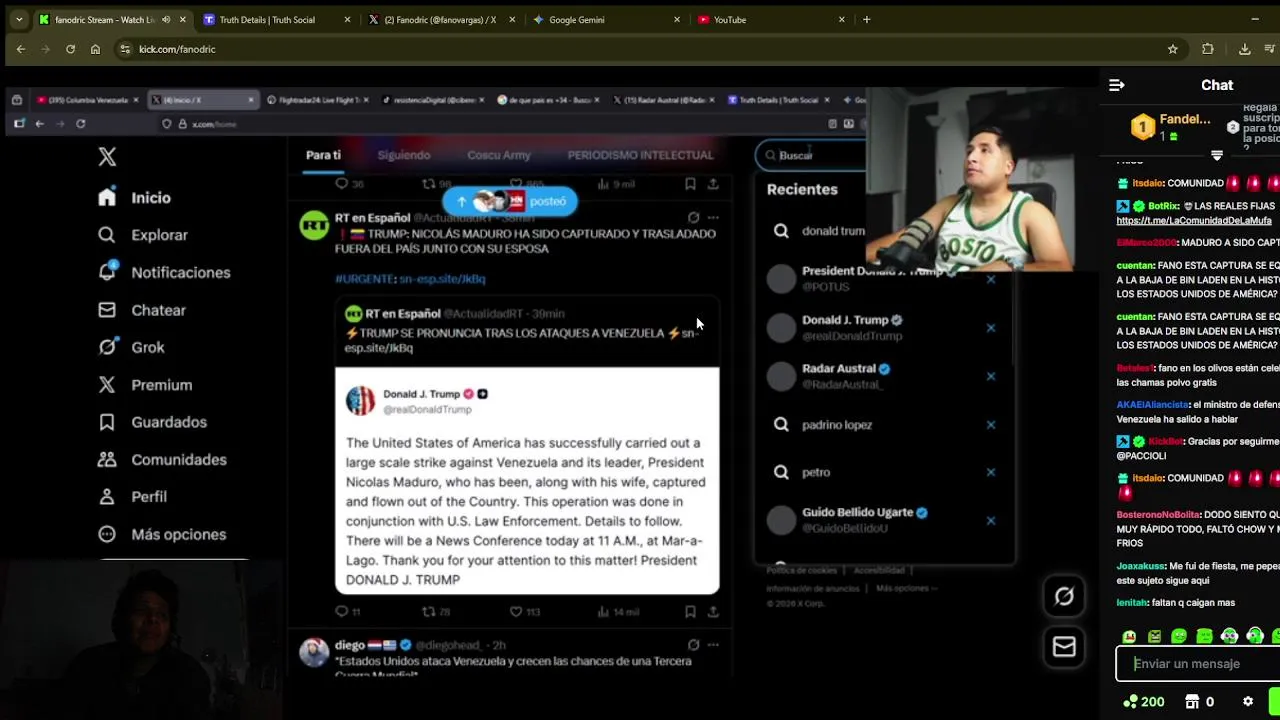Select recent search 'padrino lopez'

click(x=837, y=425)
